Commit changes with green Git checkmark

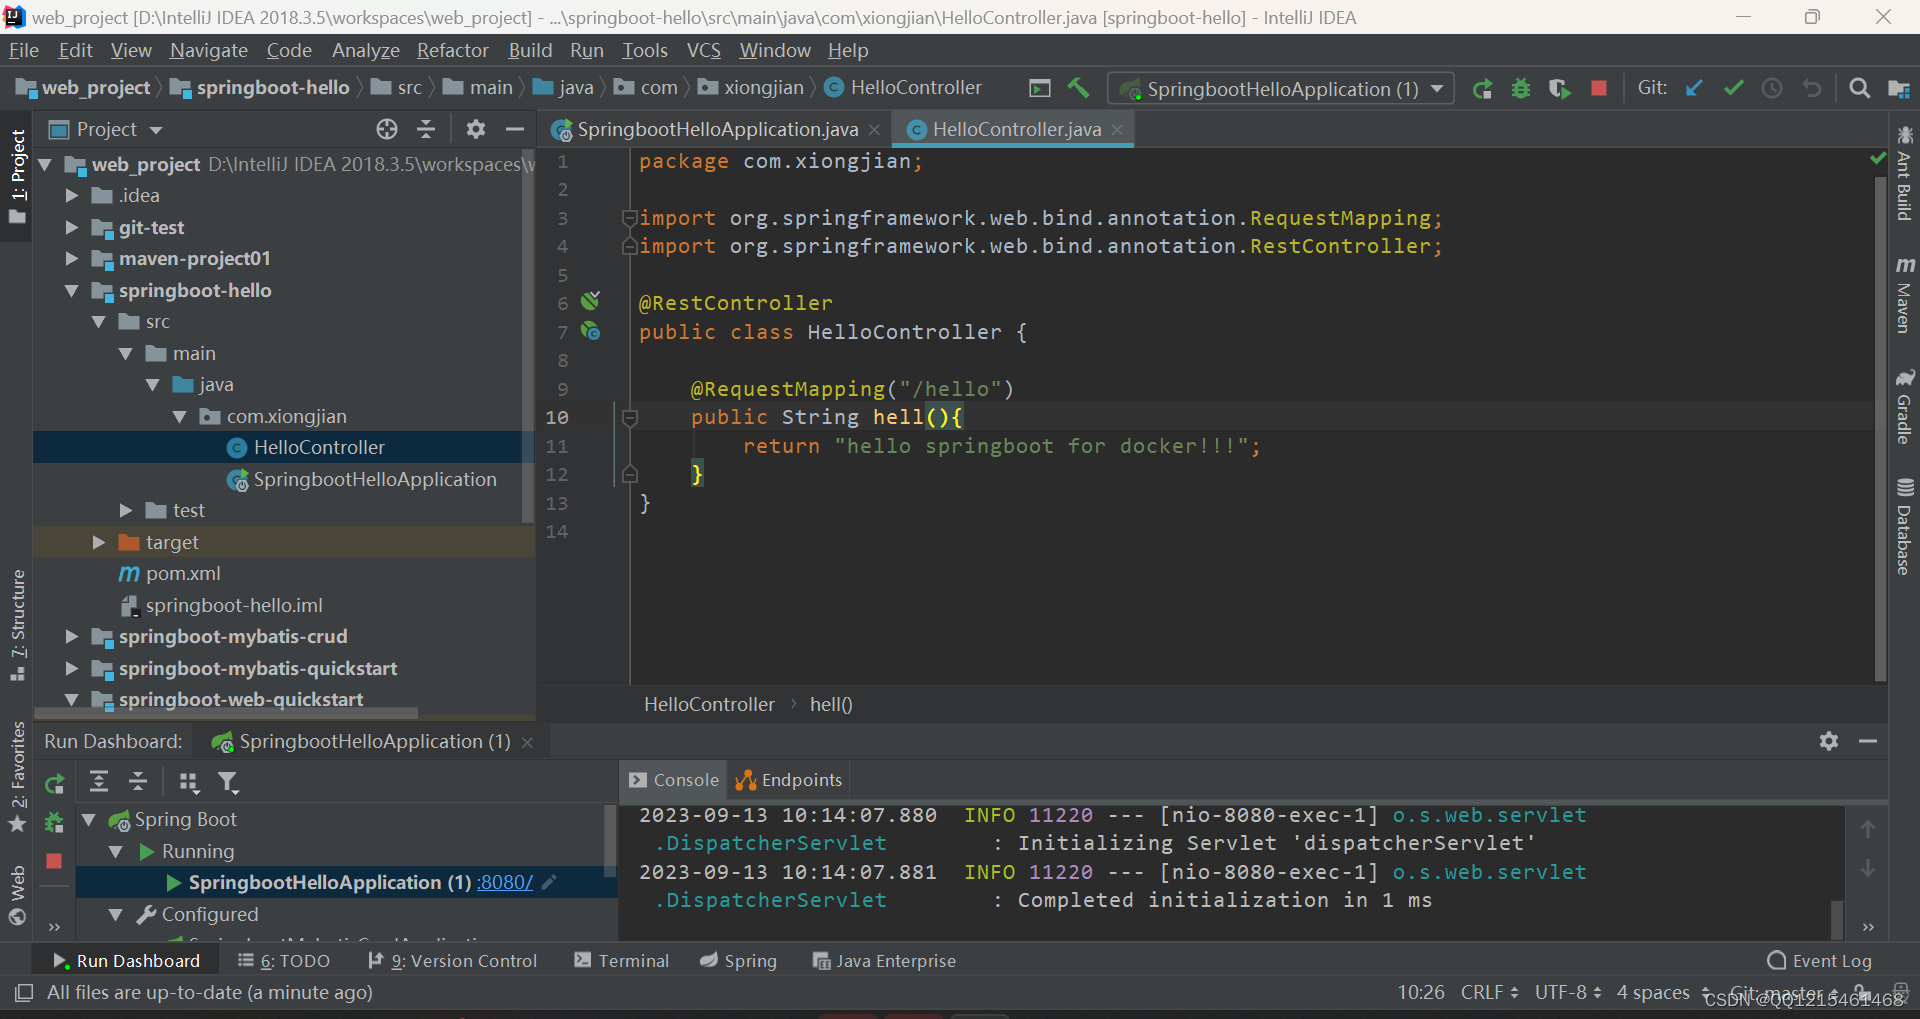[1733, 88]
